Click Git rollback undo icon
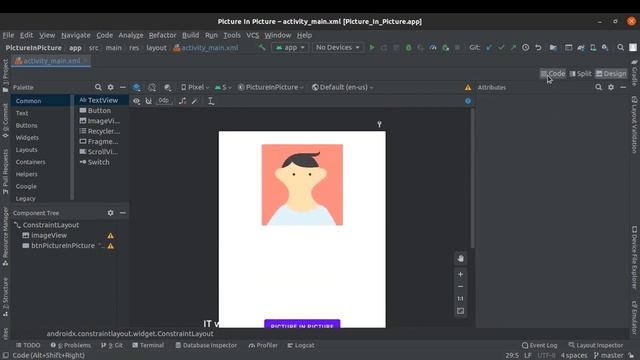The width and height of the screenshot is (640, 360). coord(538,48)
